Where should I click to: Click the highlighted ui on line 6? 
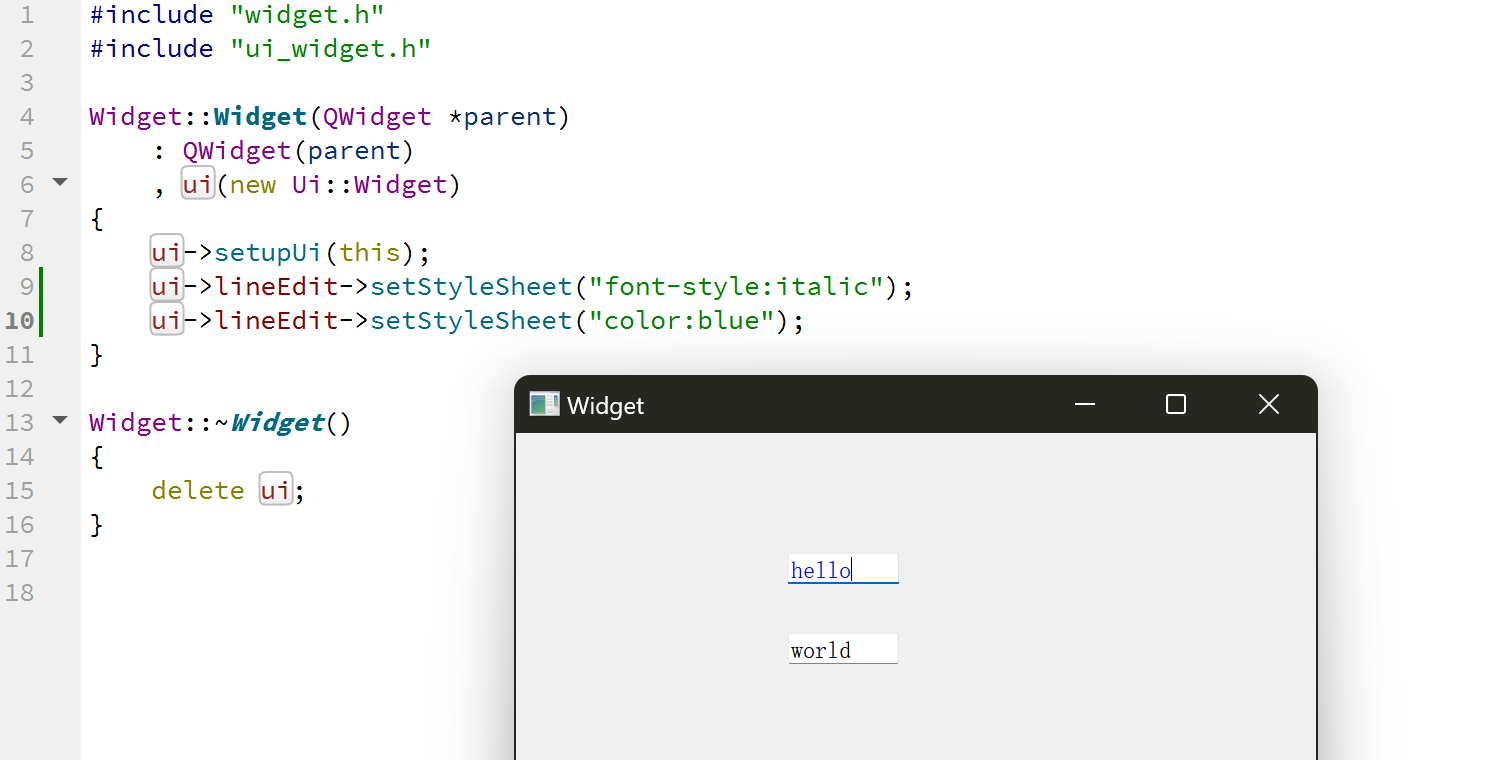click(x=198, y=184)
